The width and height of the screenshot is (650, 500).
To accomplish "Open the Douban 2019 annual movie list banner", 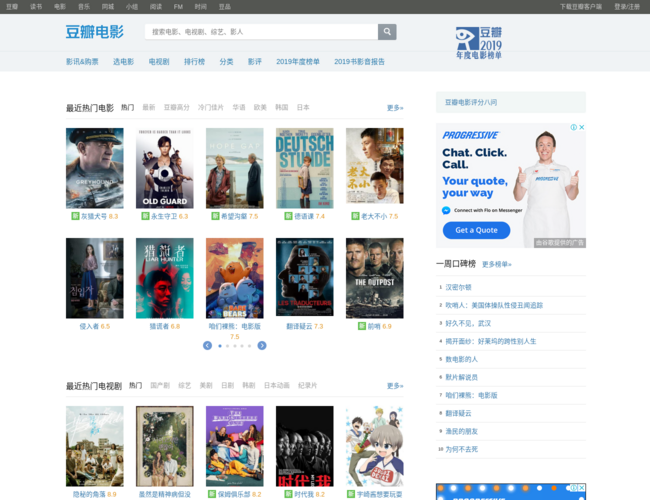I will (478, 43).
